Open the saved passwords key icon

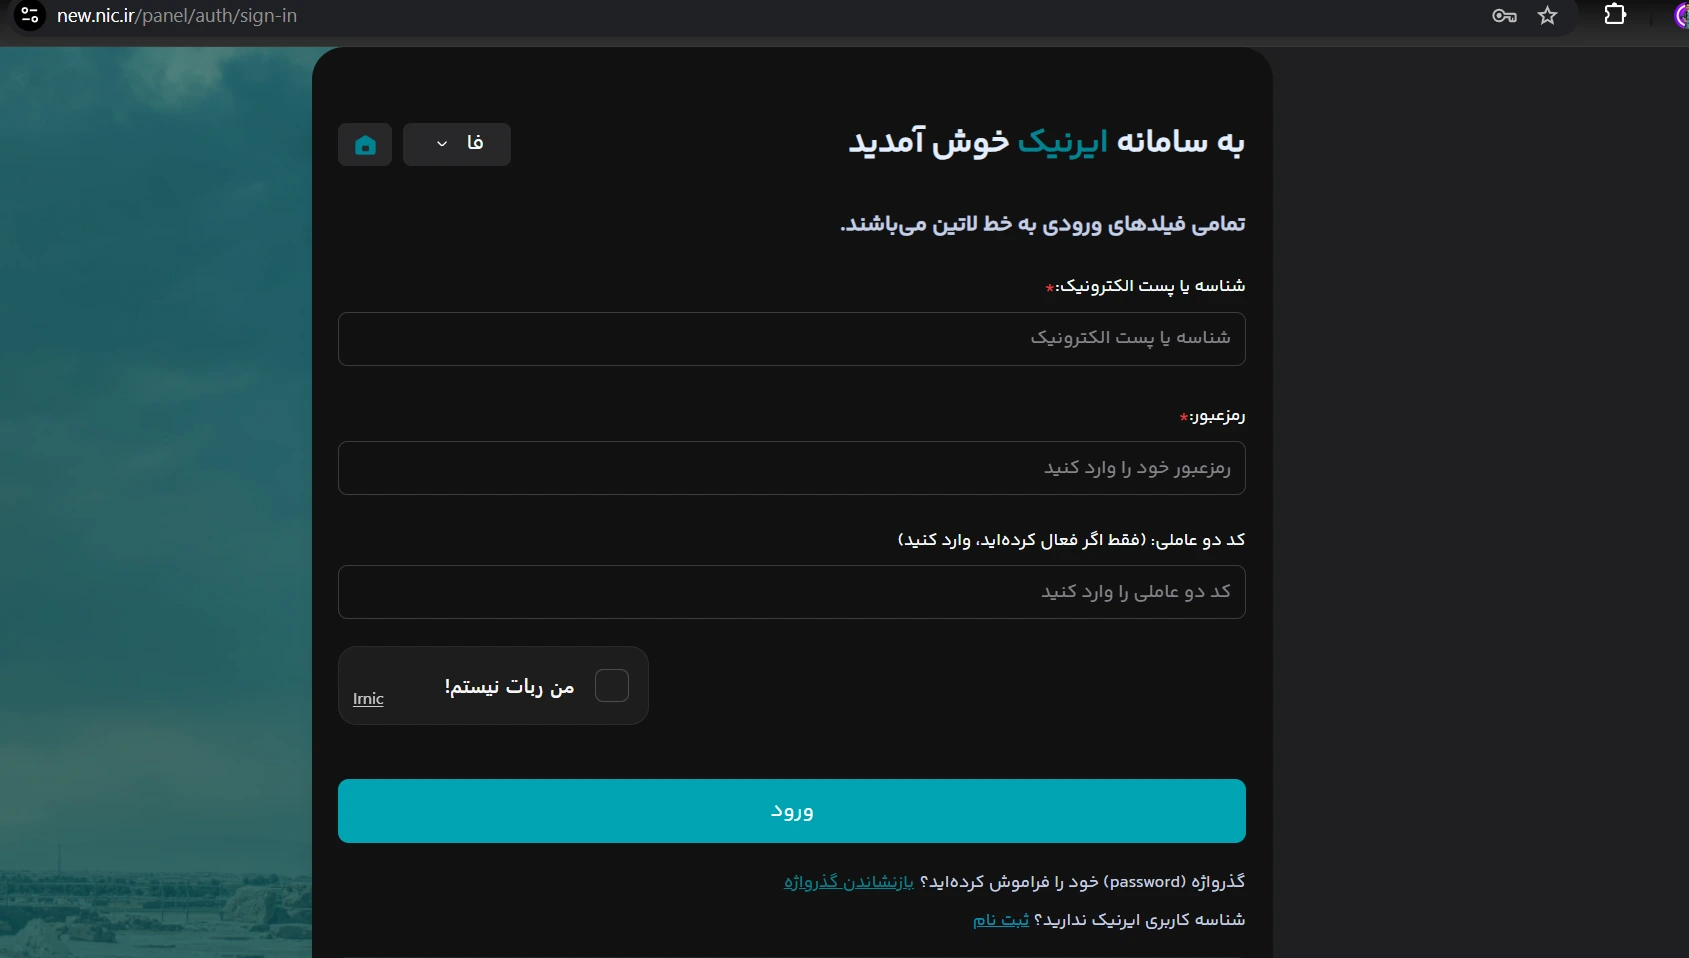tap(1504, 16)
